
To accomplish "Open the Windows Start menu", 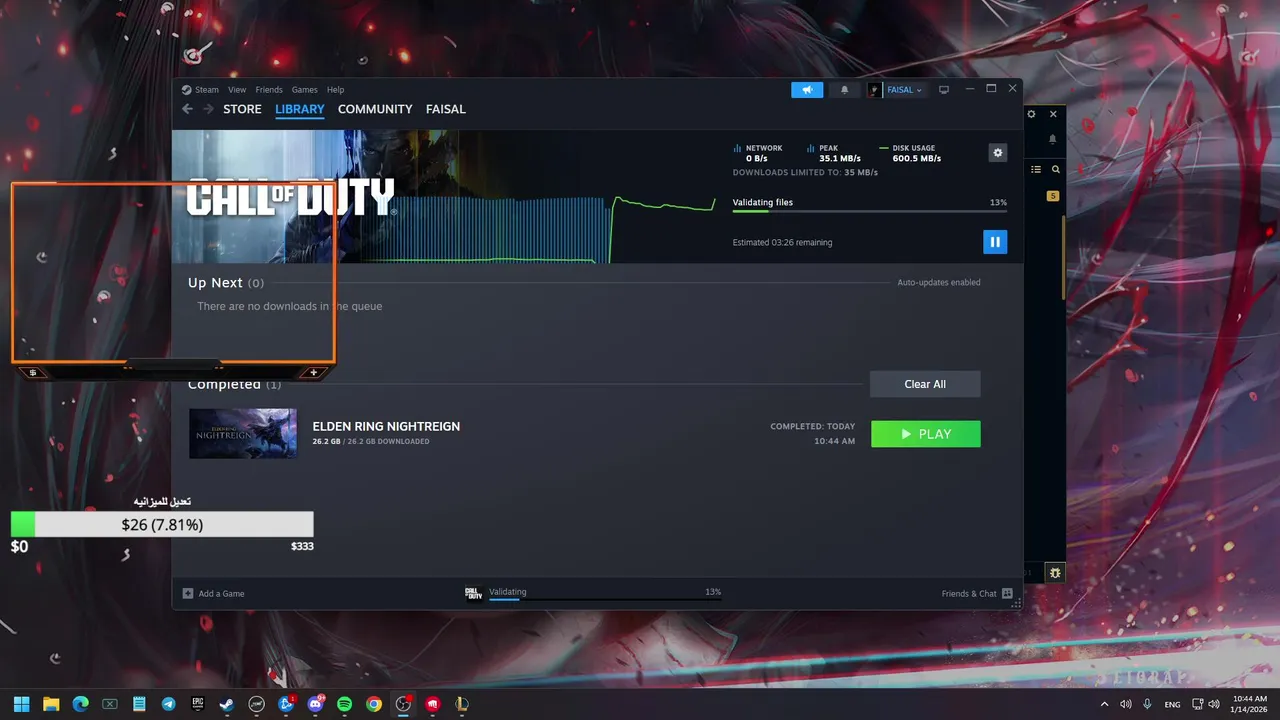I will point(22,704).
